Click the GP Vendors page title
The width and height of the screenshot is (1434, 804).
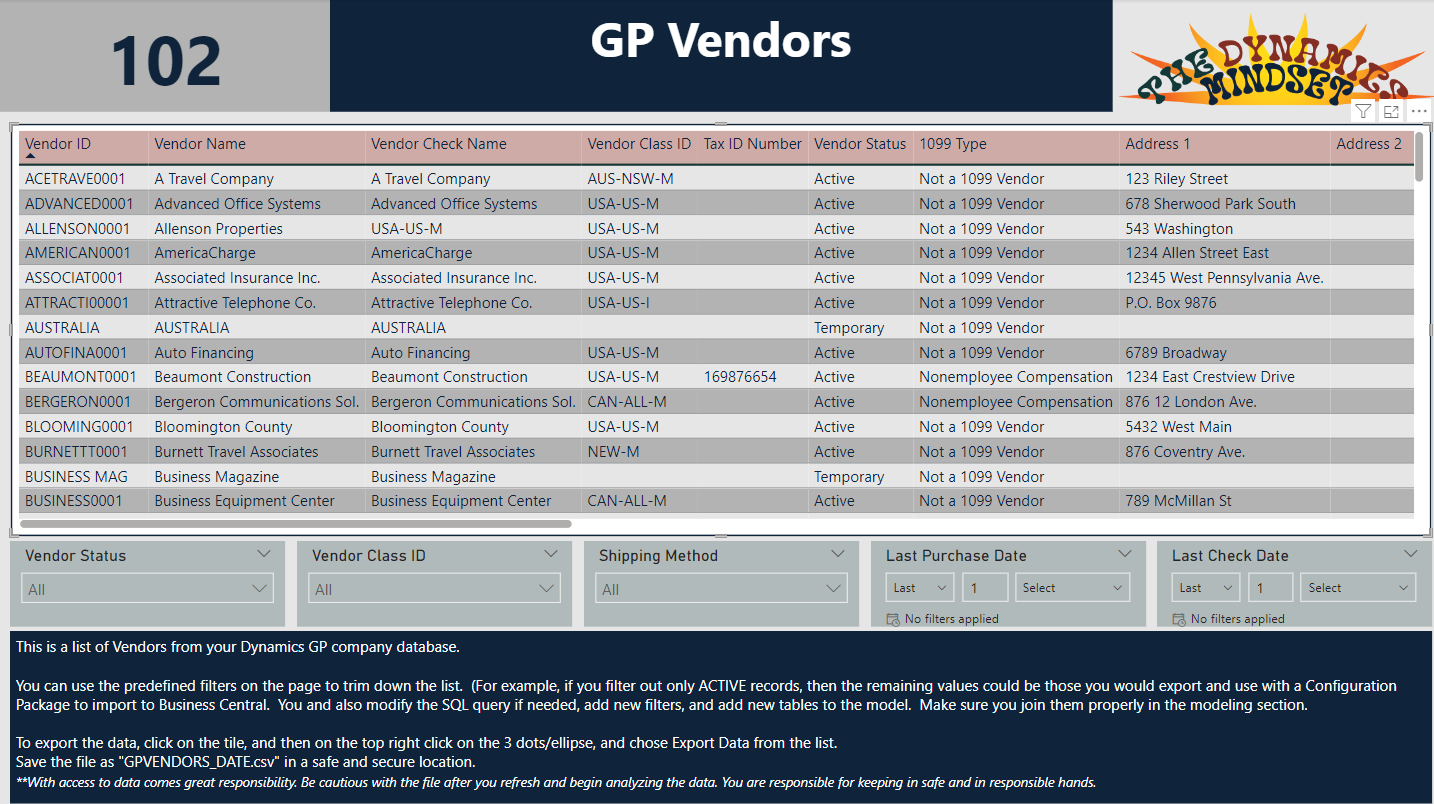point(720,41)
